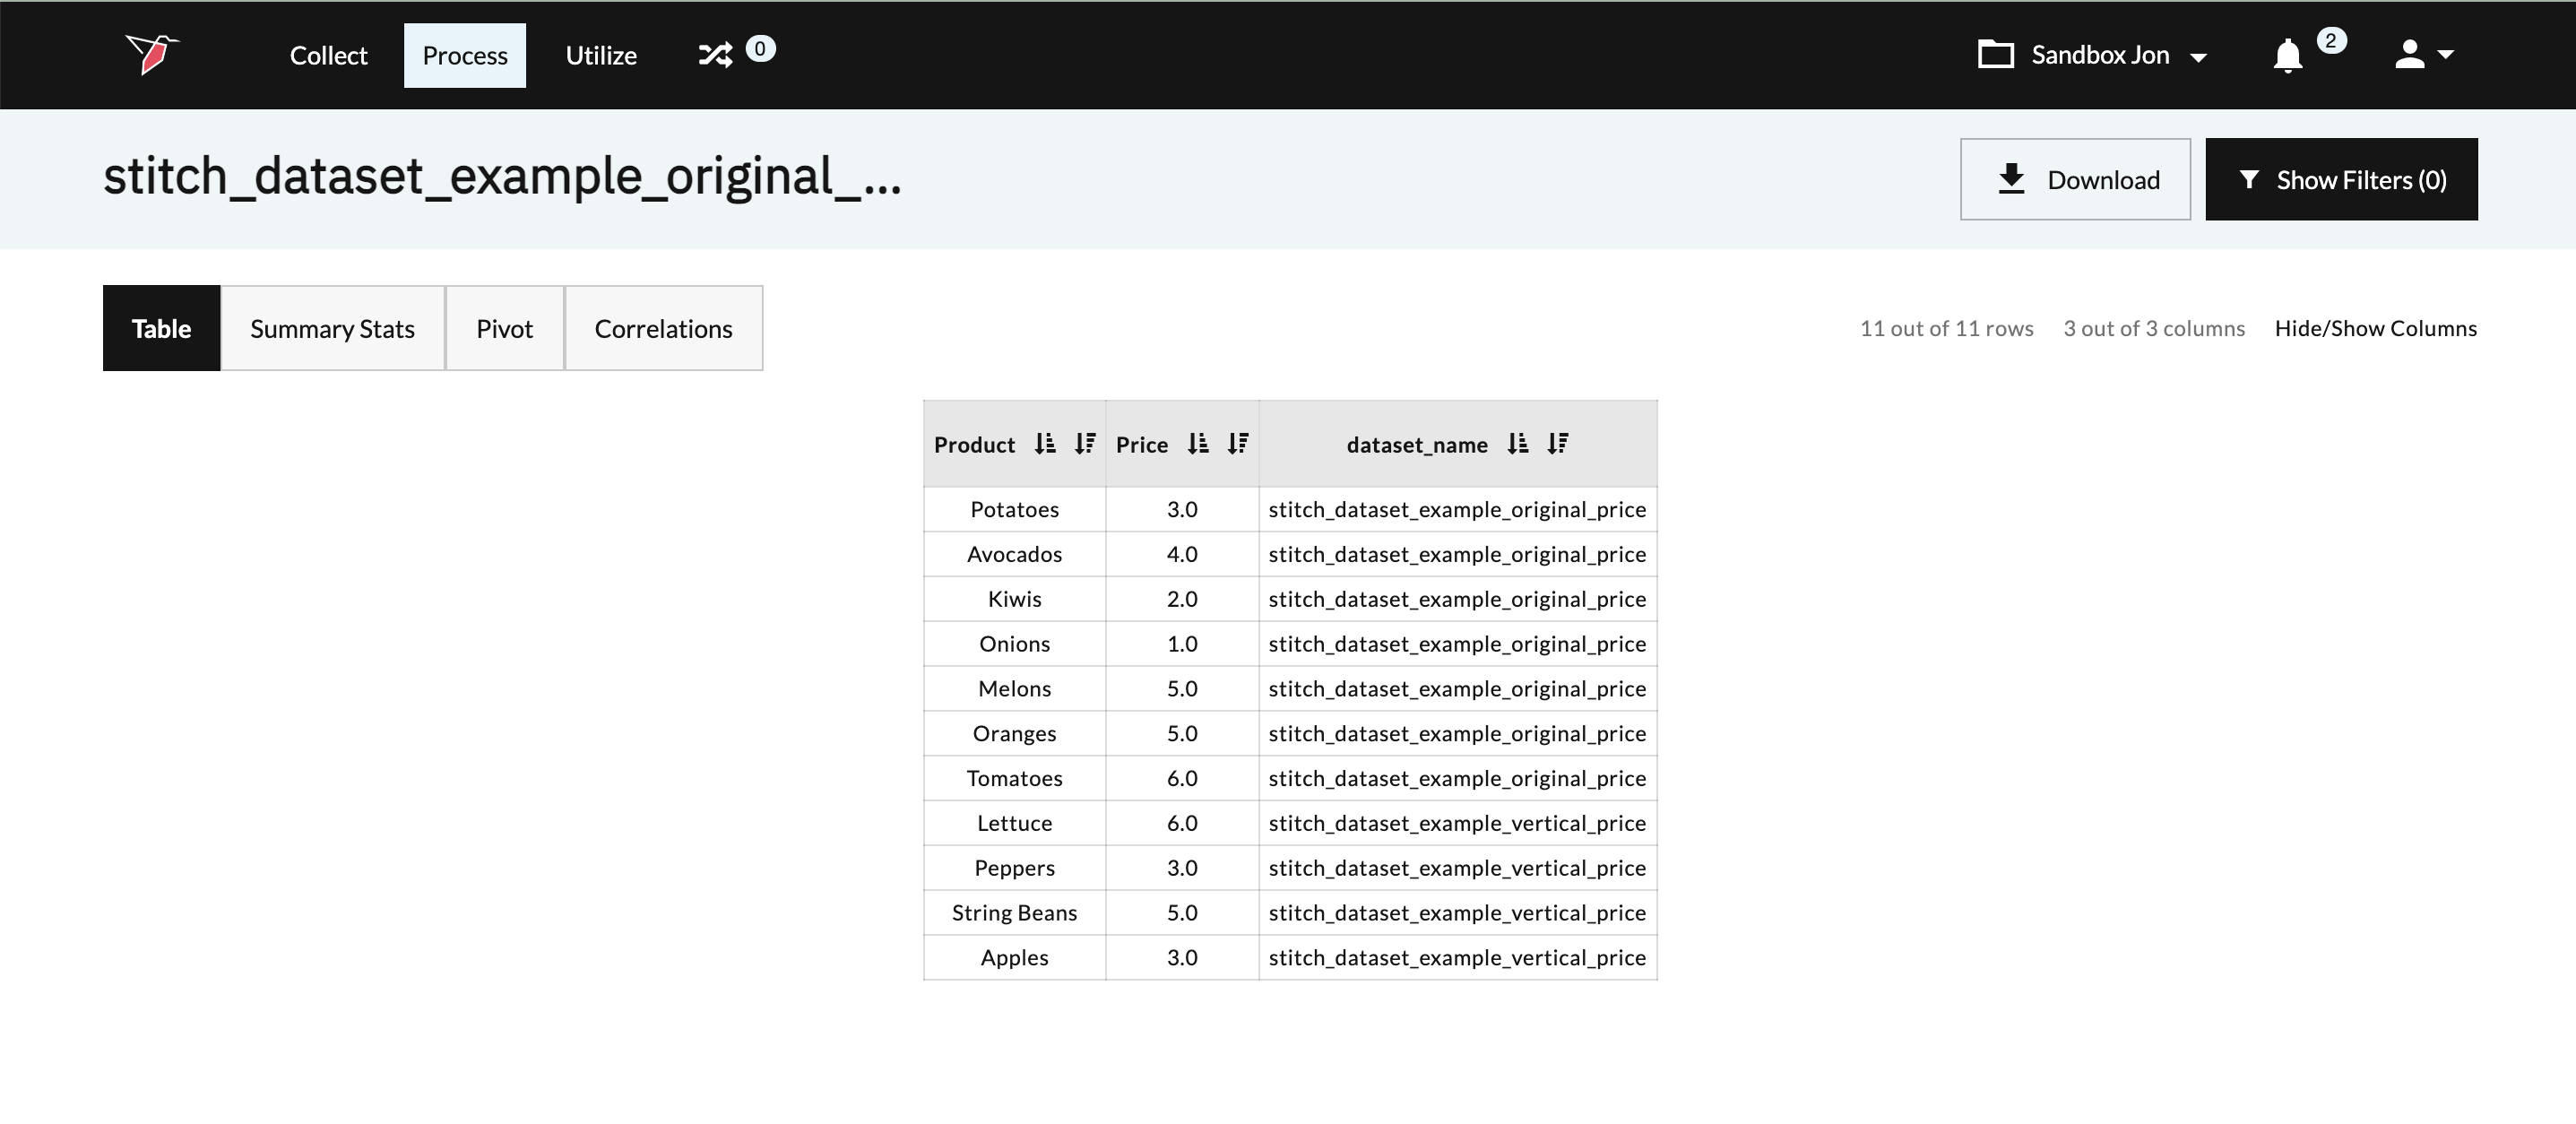Show filters panel
The height and width of the screenshot is (1124, 2576).
[2341, 180]
